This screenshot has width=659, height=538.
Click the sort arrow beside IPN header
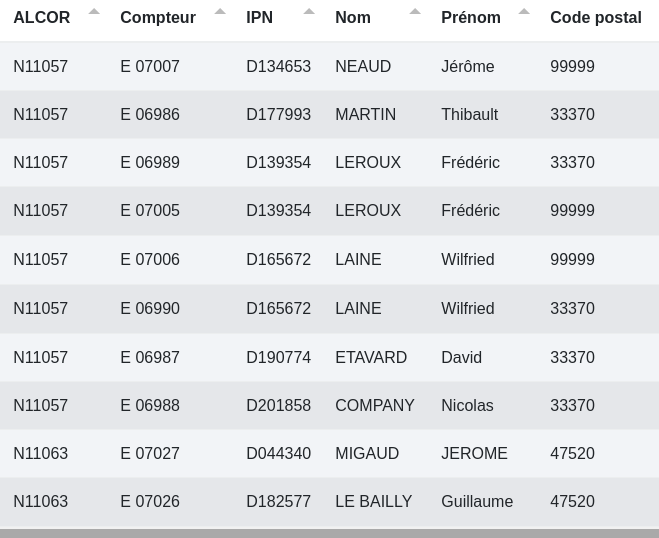(309, 12)
